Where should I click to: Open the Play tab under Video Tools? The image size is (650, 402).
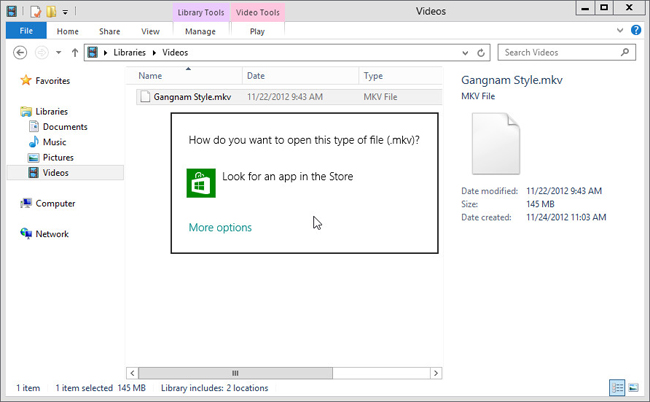click(257, 31)
